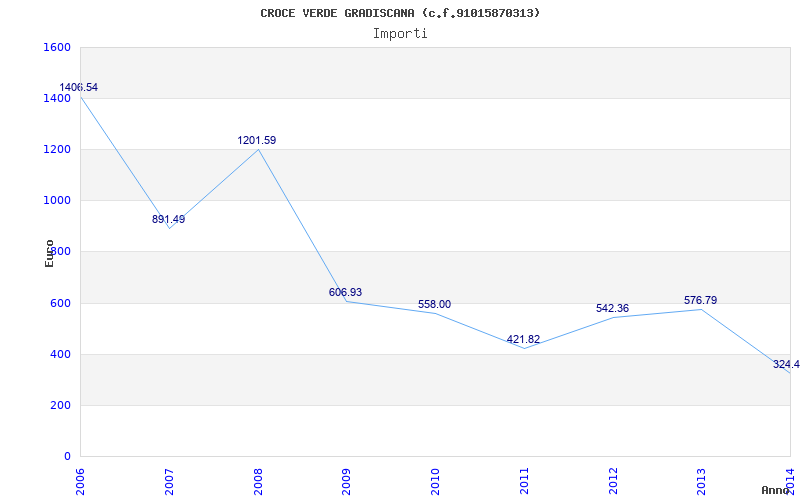Click the 1000 y-axis tick label
The image size is (800, 500).
click(58, 201)
